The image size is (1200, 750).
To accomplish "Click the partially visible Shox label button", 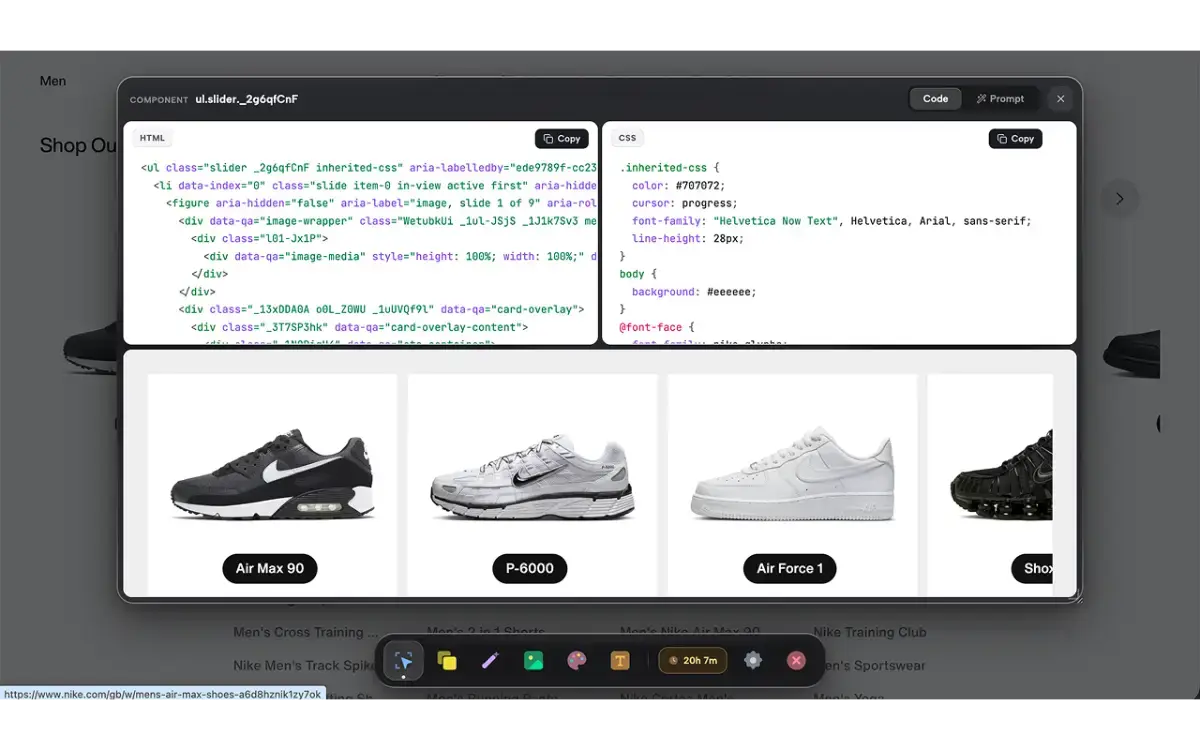I will [x=1033, y=569].
